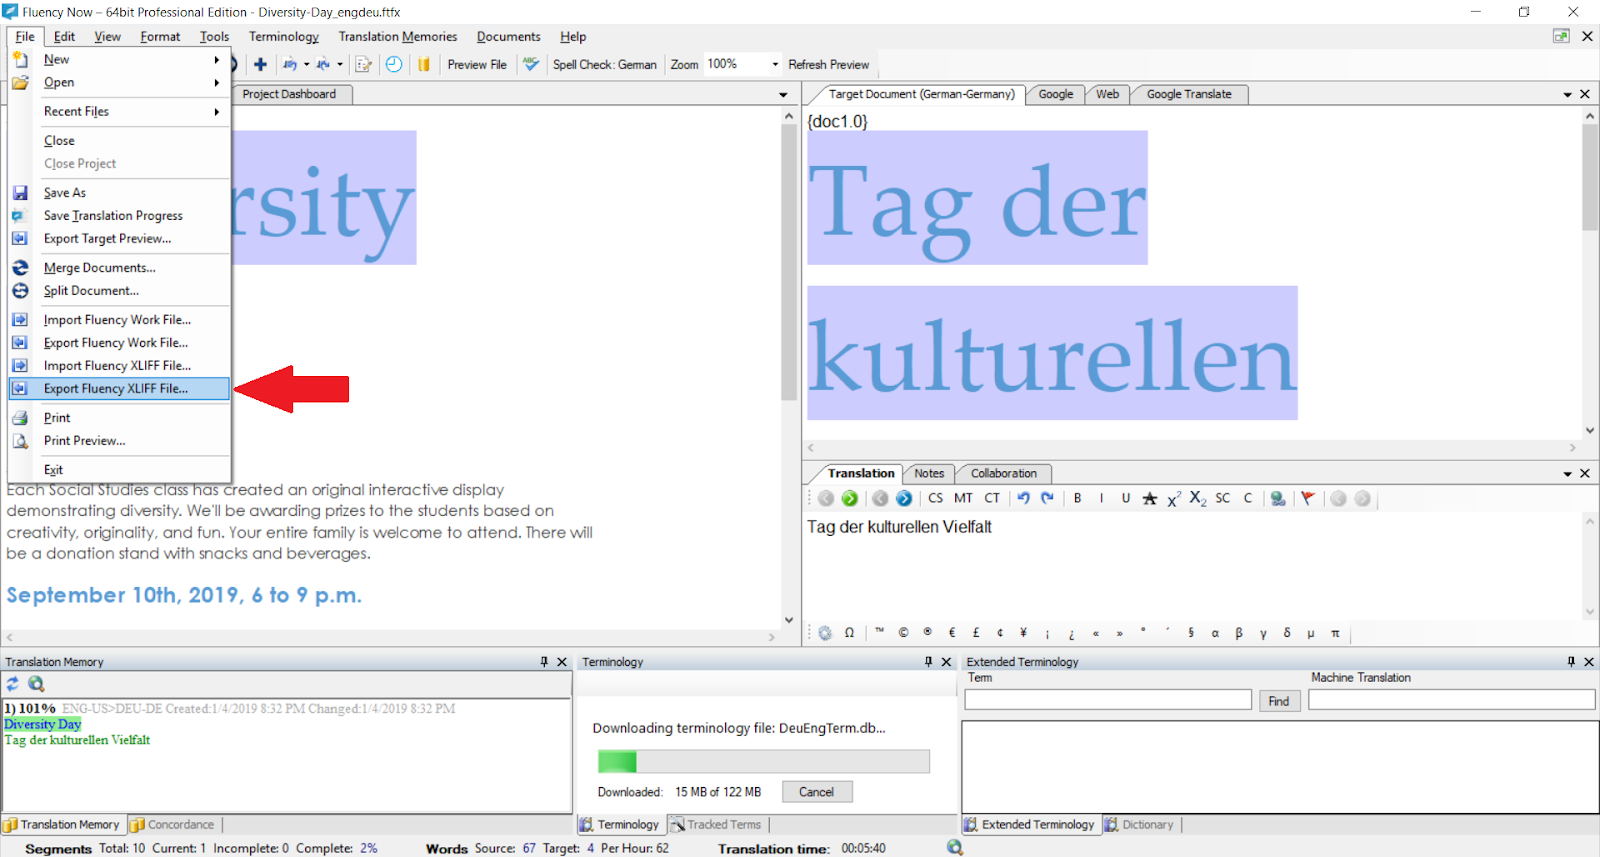The width and height of the screenshot is (1600, 857).
Task: Click in the Term input field
Action: click(1108, 700)
